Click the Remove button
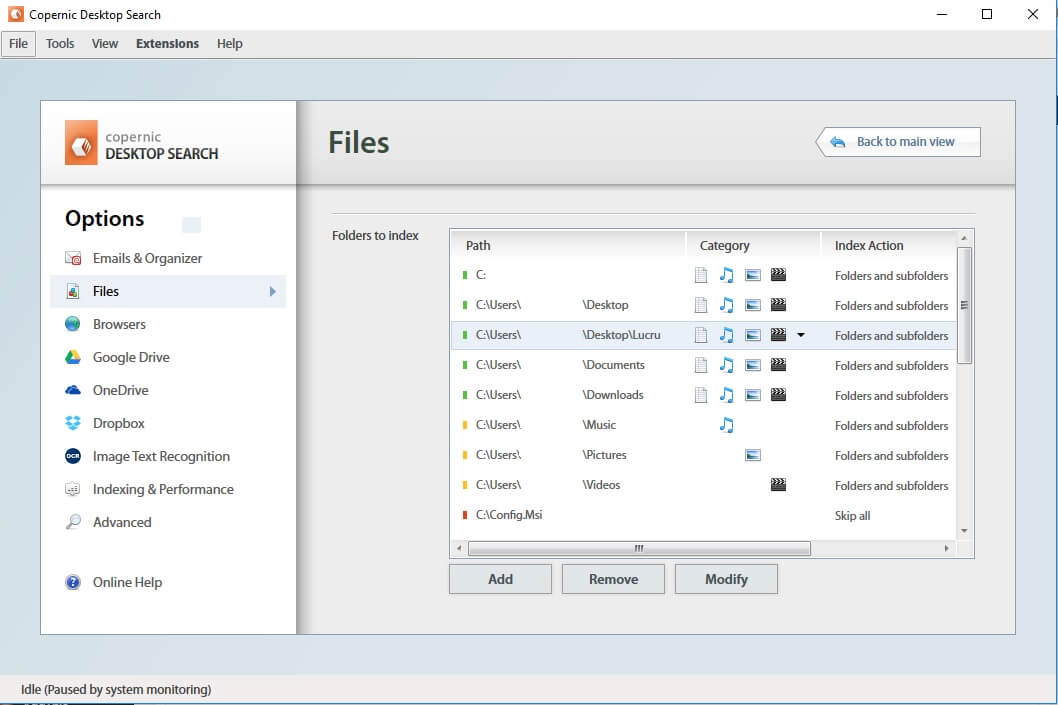The image size is (1058, 705). point(613,579)
